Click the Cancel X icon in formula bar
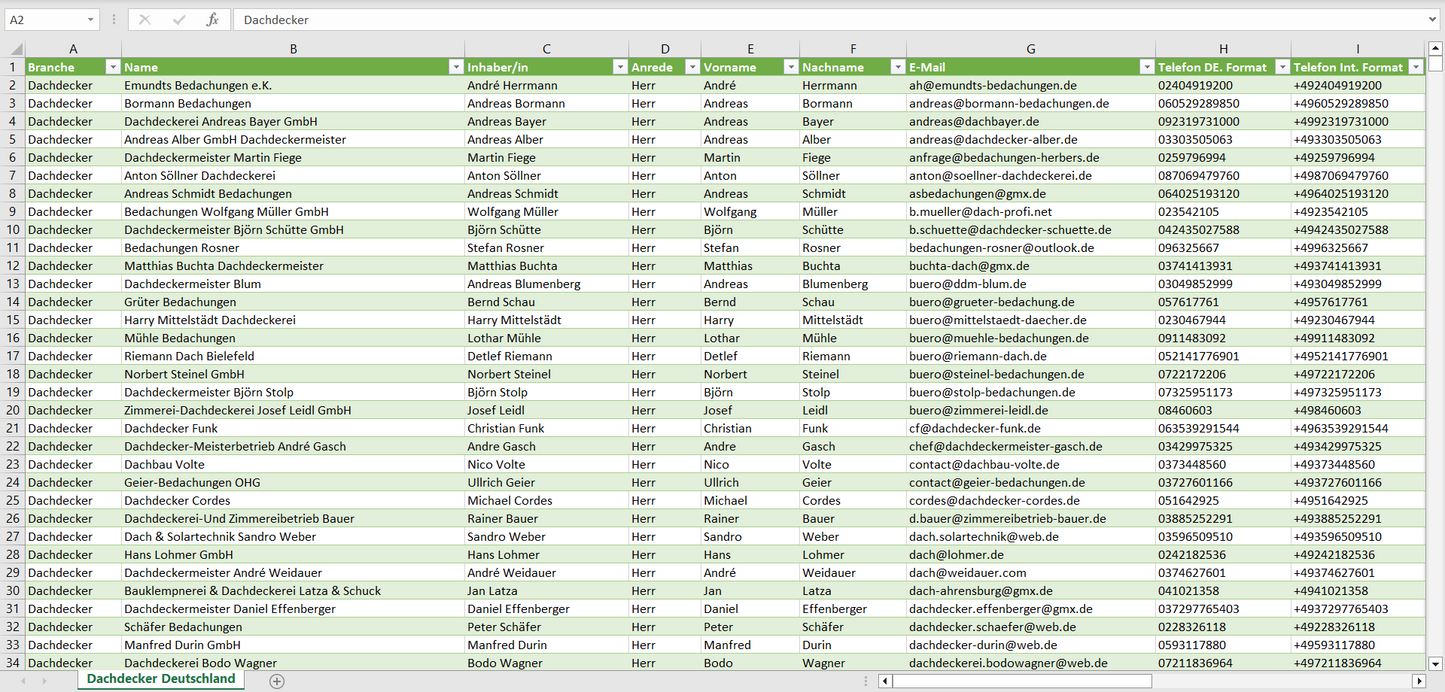Viewport: 1445px width, 692px height. 145,20
